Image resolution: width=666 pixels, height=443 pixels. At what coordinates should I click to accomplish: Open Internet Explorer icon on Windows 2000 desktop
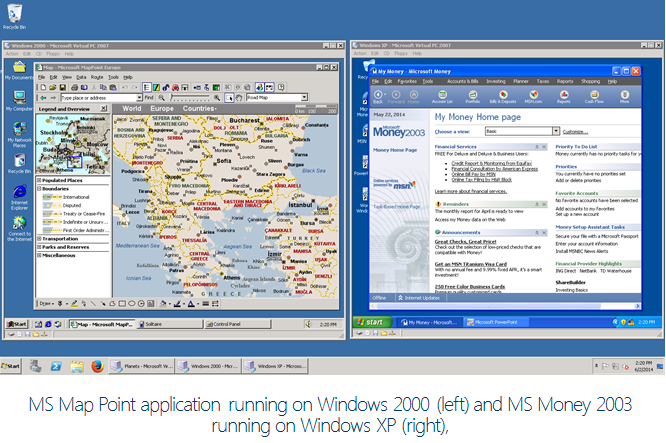pos(19,198)
